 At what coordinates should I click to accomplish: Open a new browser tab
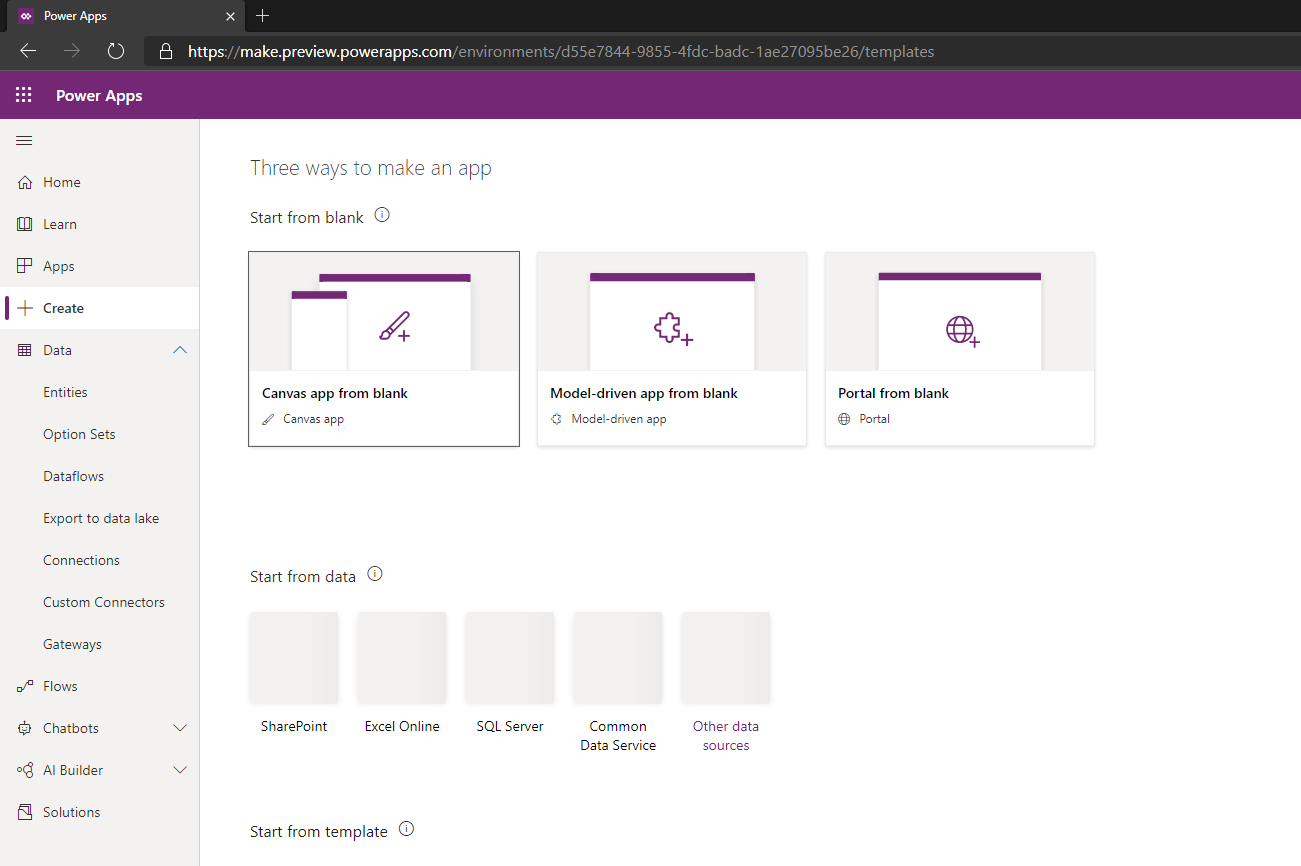tap(263, 16)
